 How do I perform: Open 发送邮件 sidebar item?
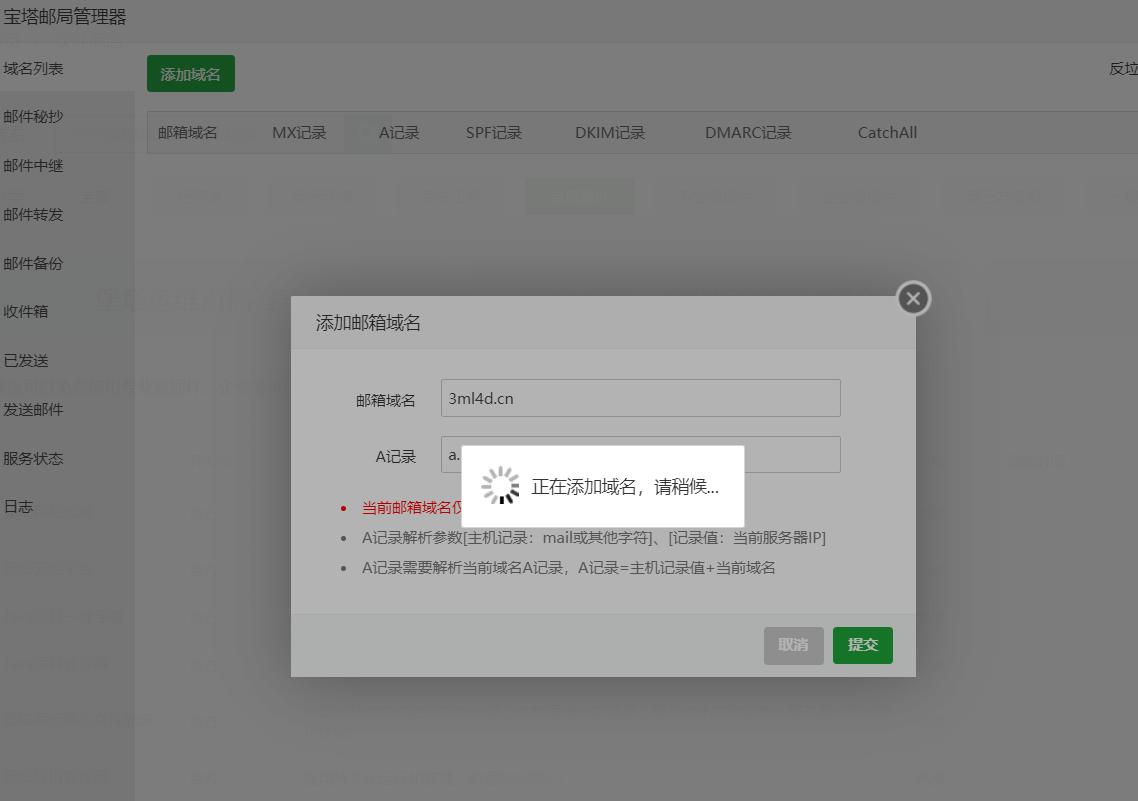[x=34, y=409]
